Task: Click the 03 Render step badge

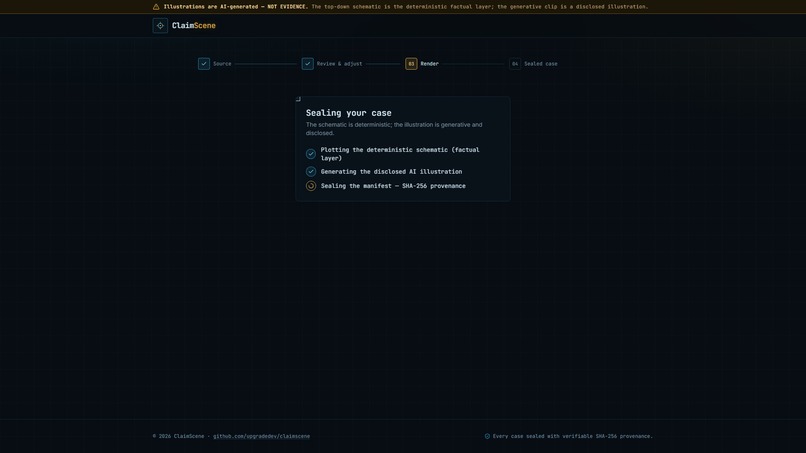Action: [411, 64]
